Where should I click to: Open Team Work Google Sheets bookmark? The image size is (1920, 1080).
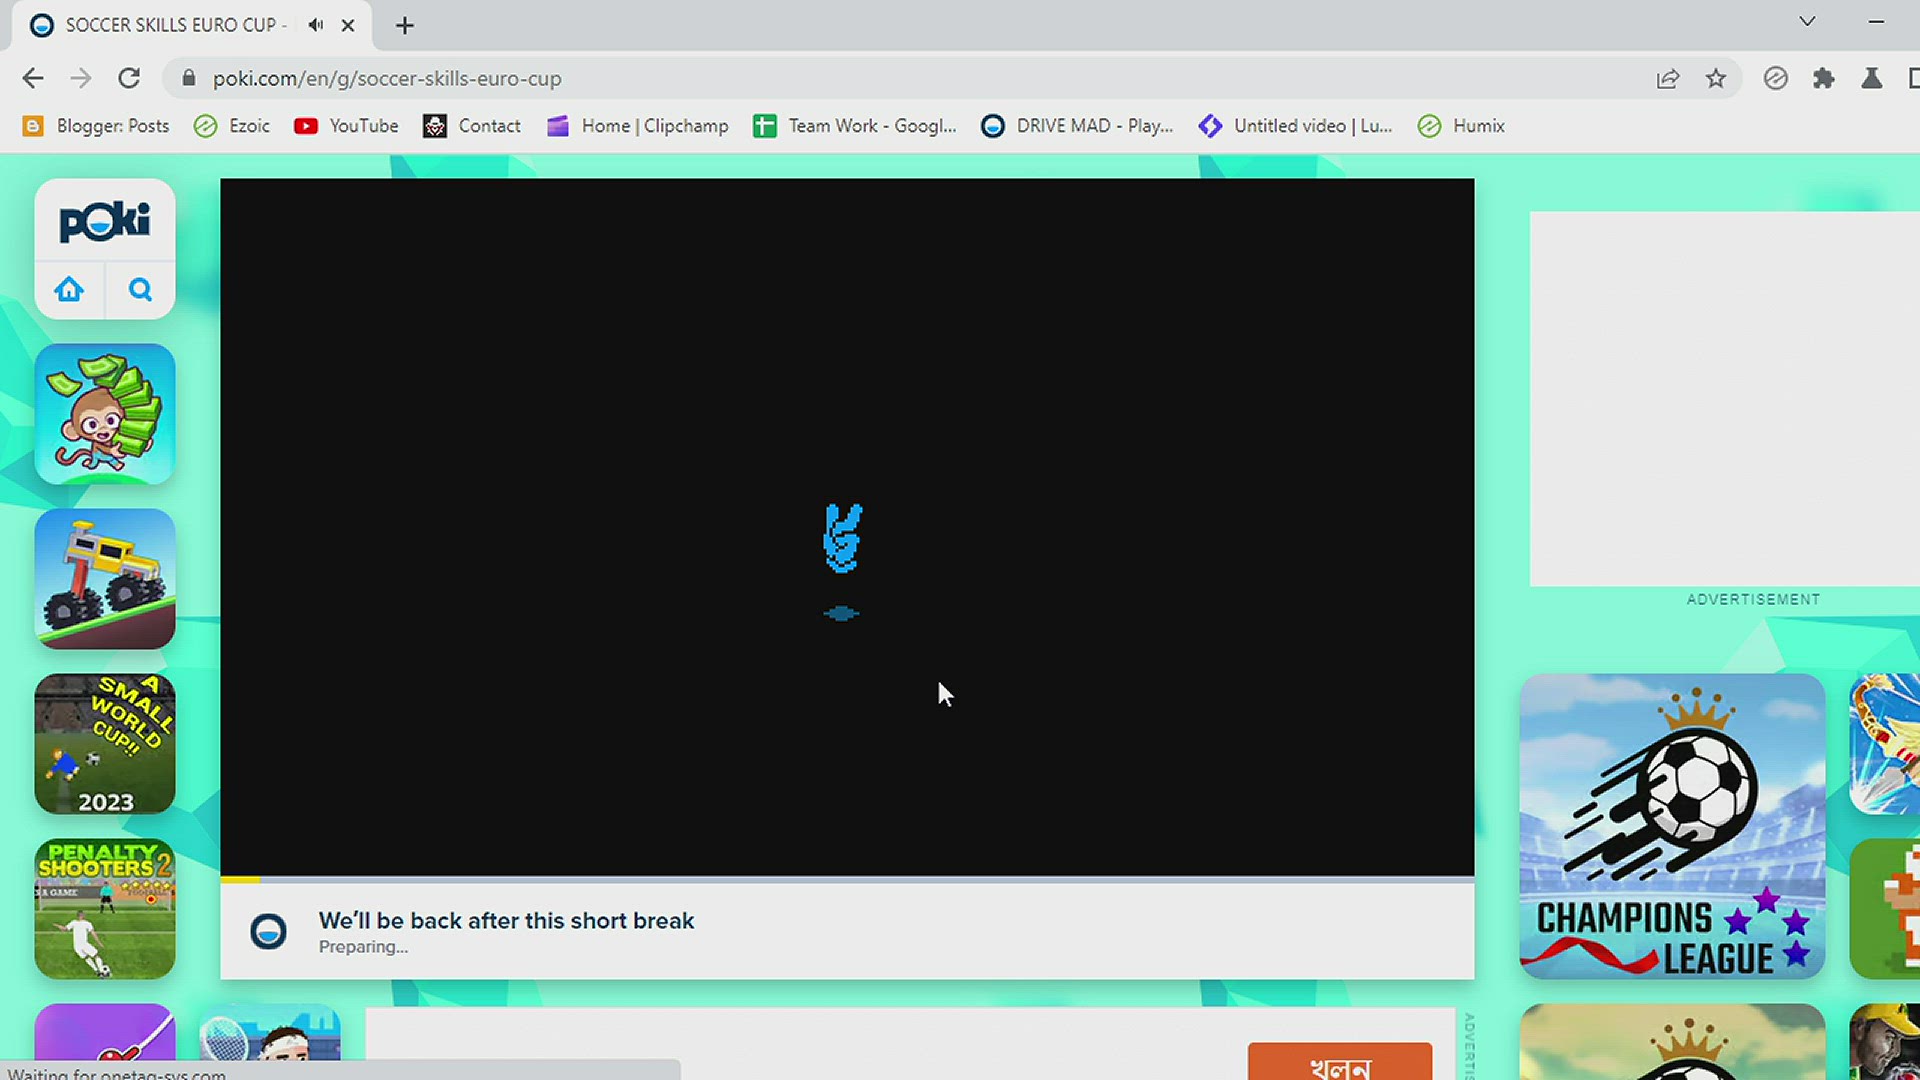[855, 126]
